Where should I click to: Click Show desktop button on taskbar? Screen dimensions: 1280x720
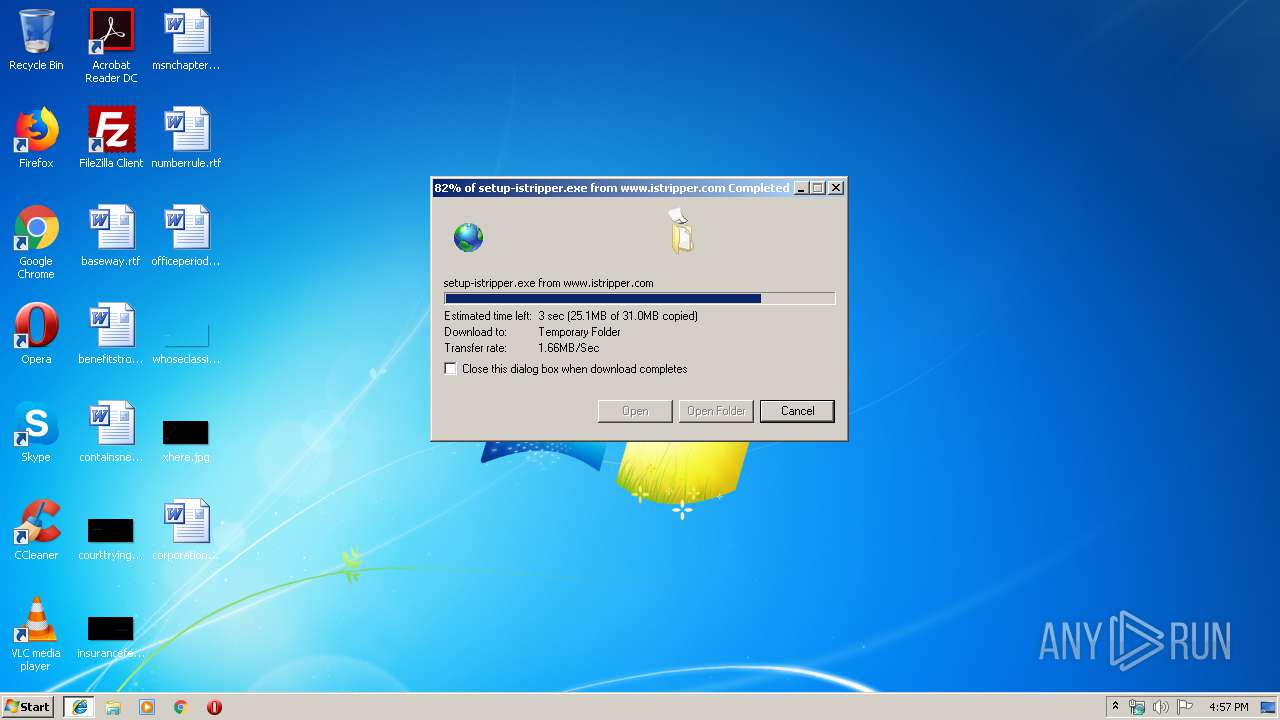(1268, 707)
